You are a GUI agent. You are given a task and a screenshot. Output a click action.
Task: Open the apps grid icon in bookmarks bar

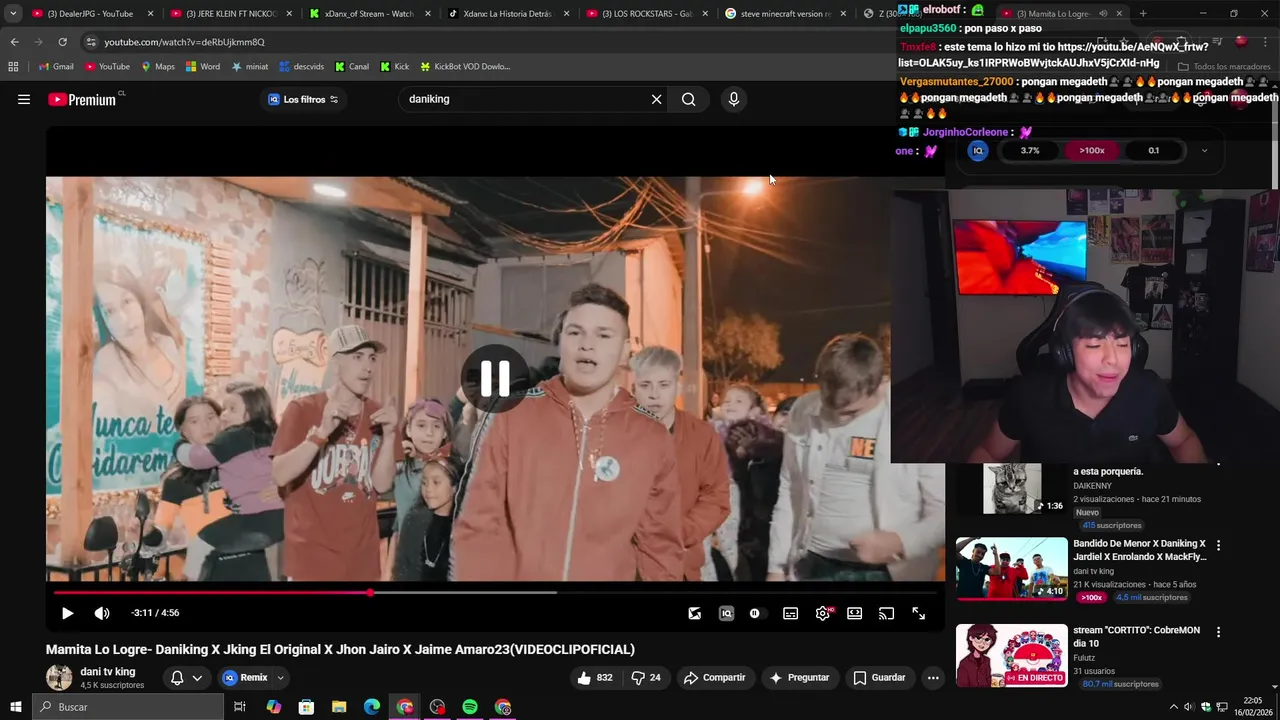tap(13, 66)
